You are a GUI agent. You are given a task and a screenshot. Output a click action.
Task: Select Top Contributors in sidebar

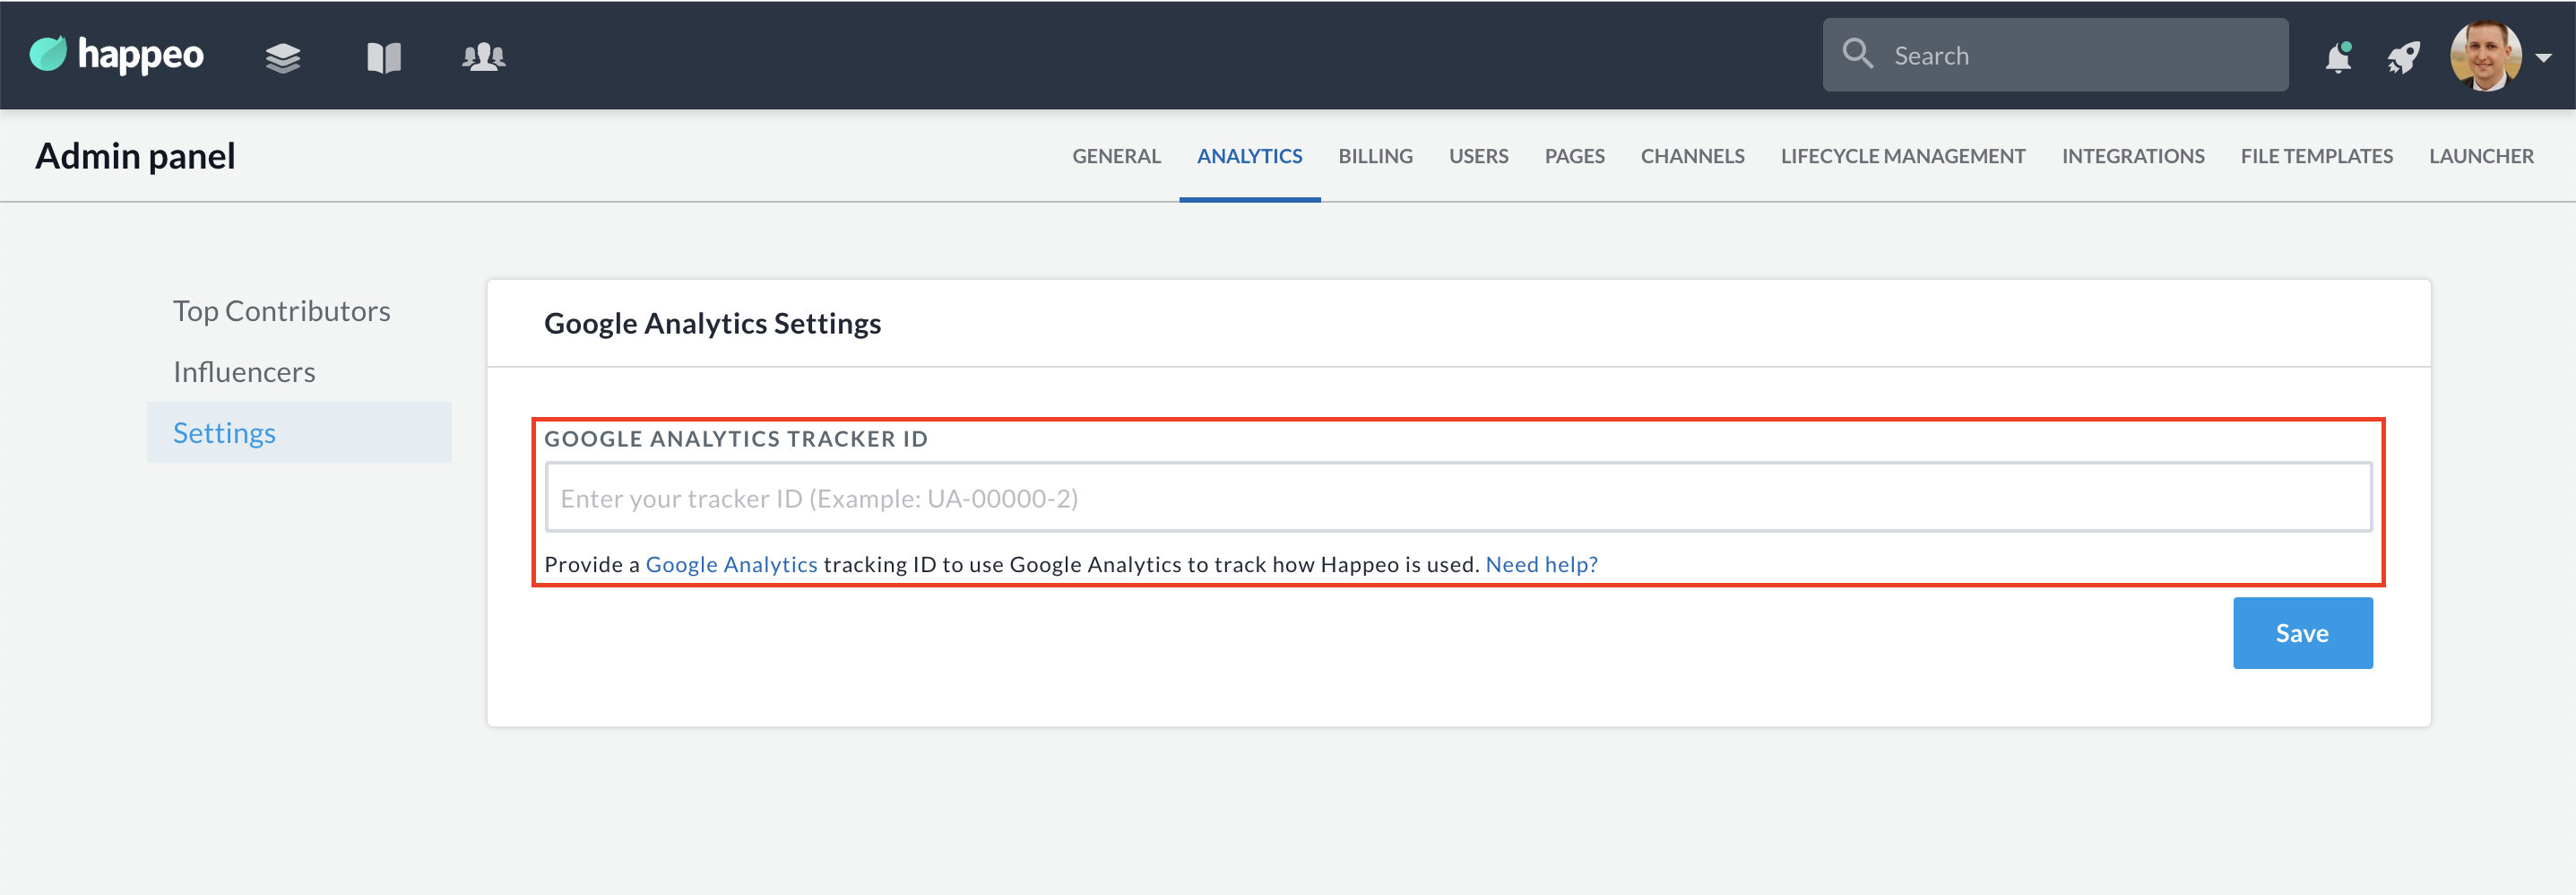[x=281, y=311]
